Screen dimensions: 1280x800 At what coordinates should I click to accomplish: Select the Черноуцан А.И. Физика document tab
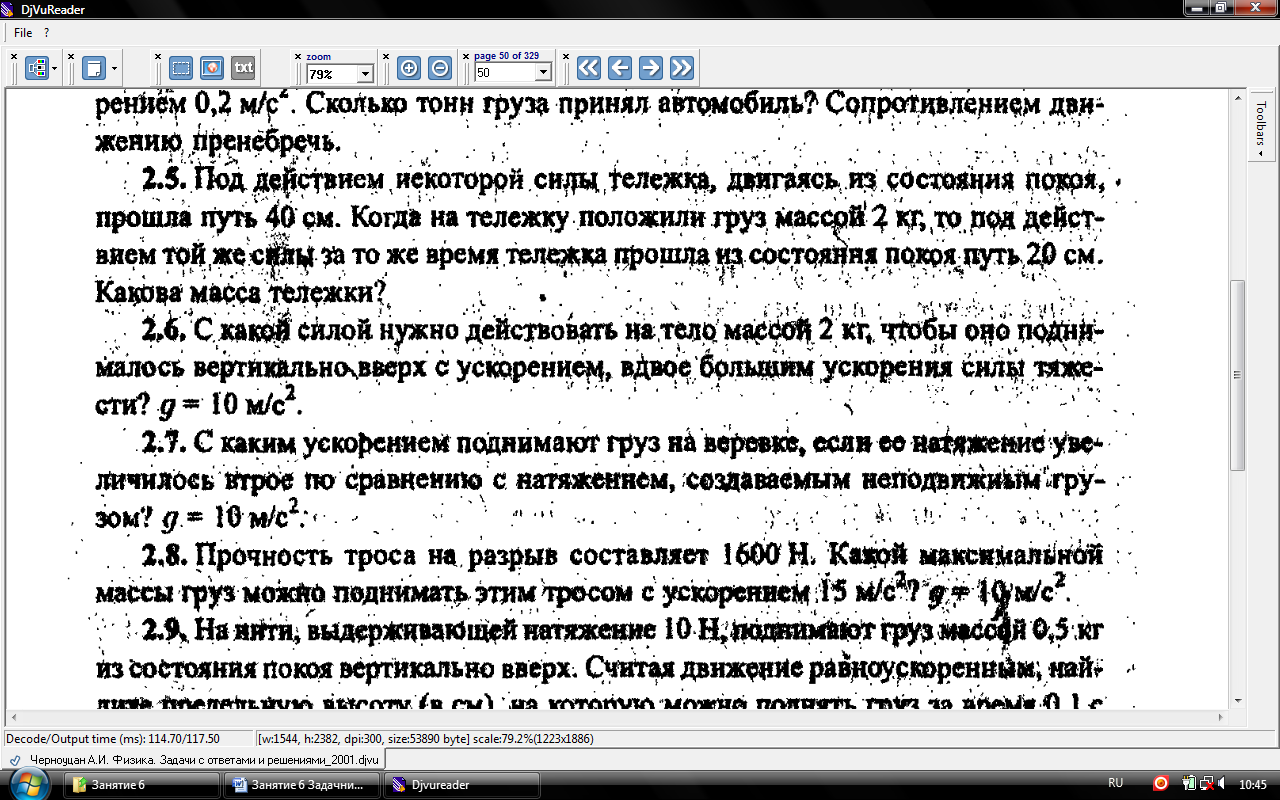[x=194, y=760]
